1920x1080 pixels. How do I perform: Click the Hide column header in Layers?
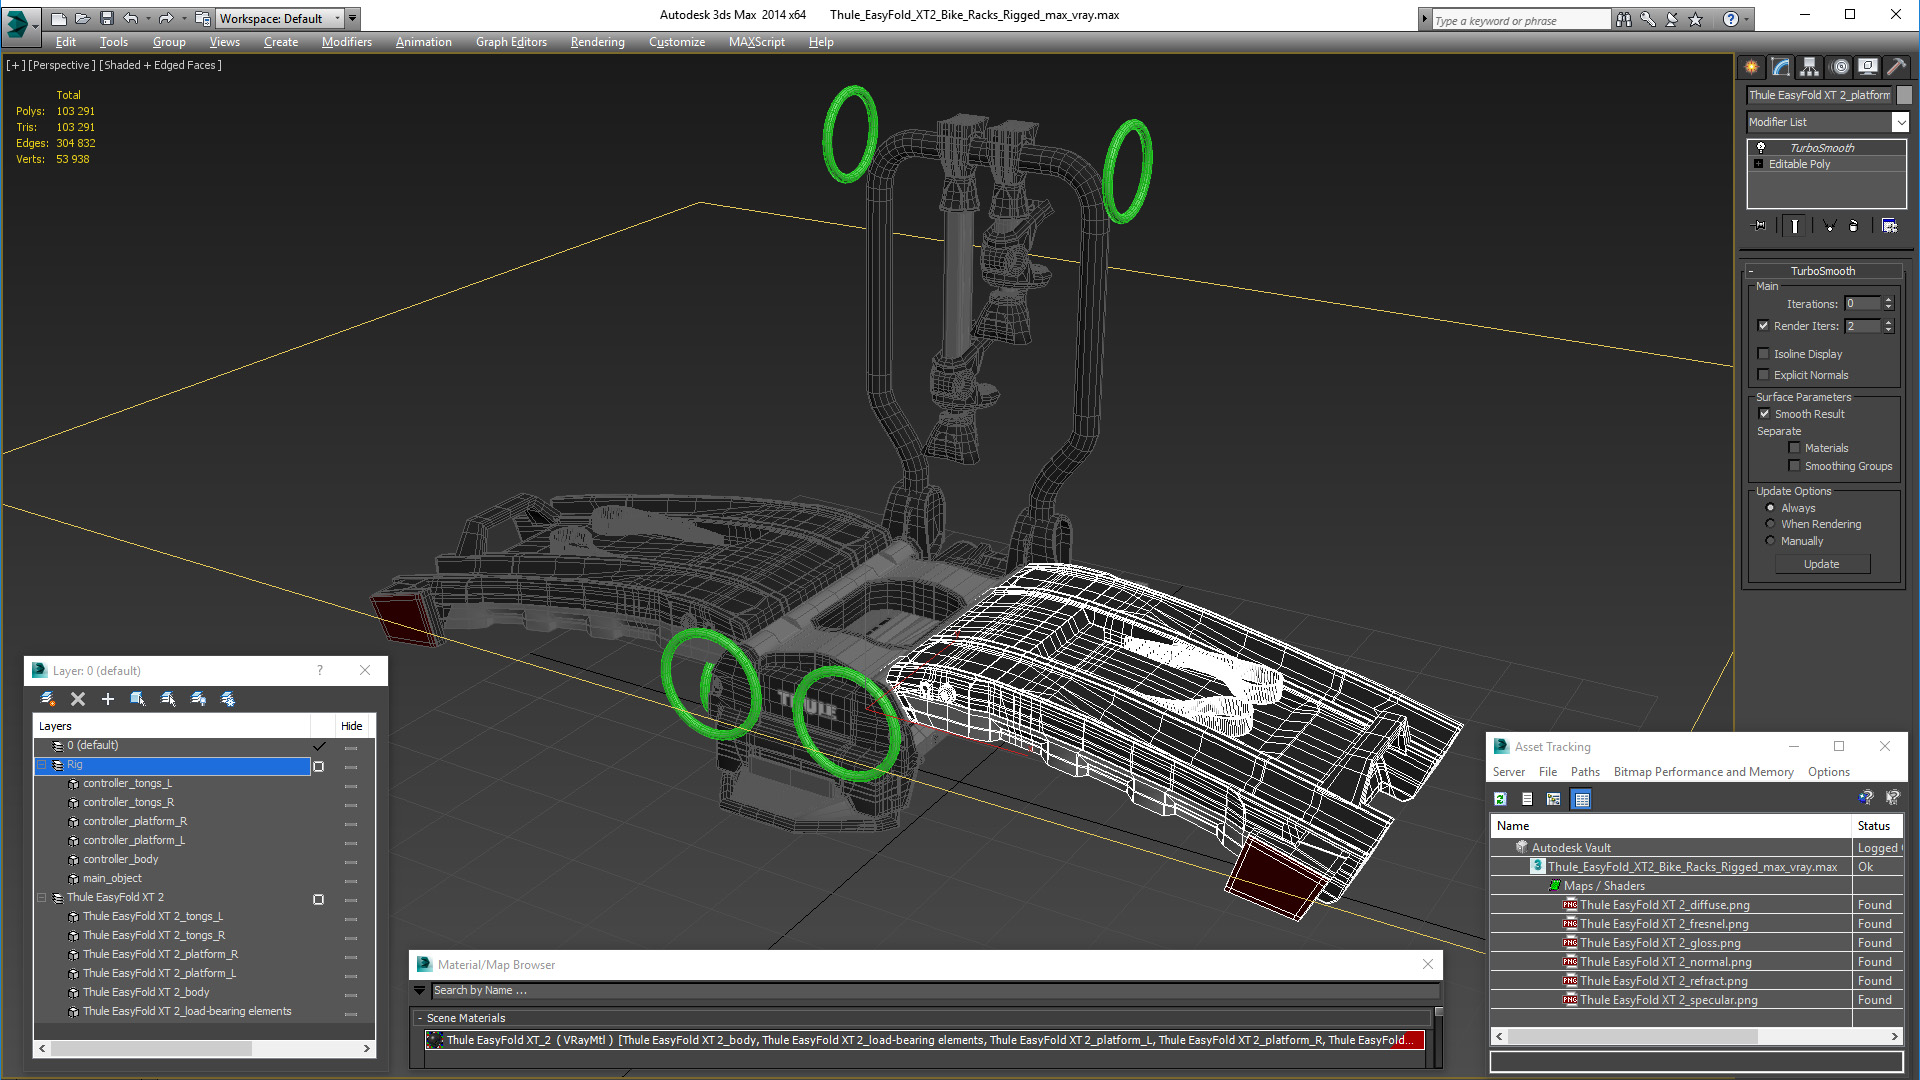(351, 726)
